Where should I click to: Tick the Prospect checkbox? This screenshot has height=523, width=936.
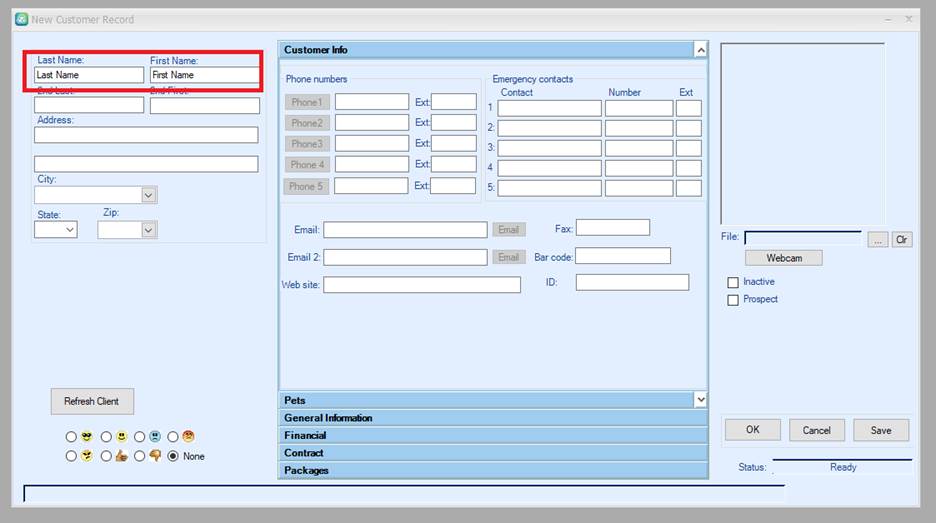pyautogui.click(x=733, y=300)
